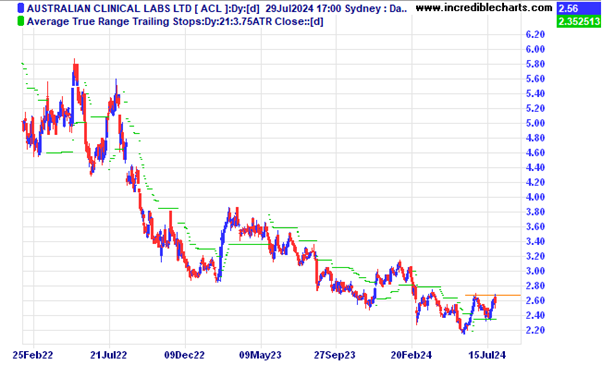Click the 2.20 price axis label
602x365 pixels.
[535, 330]
